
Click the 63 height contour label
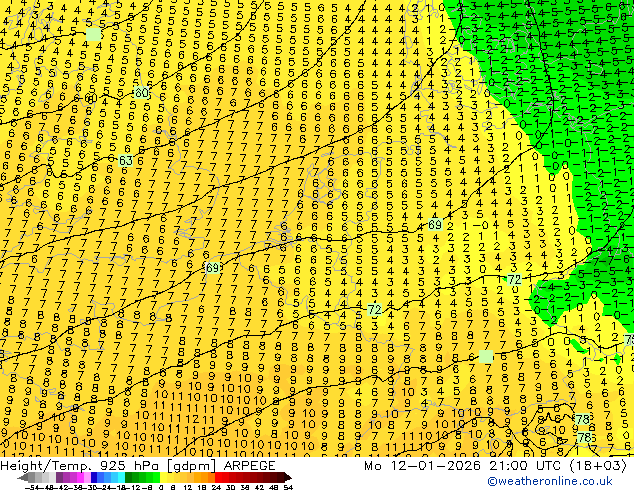point(126,161)
